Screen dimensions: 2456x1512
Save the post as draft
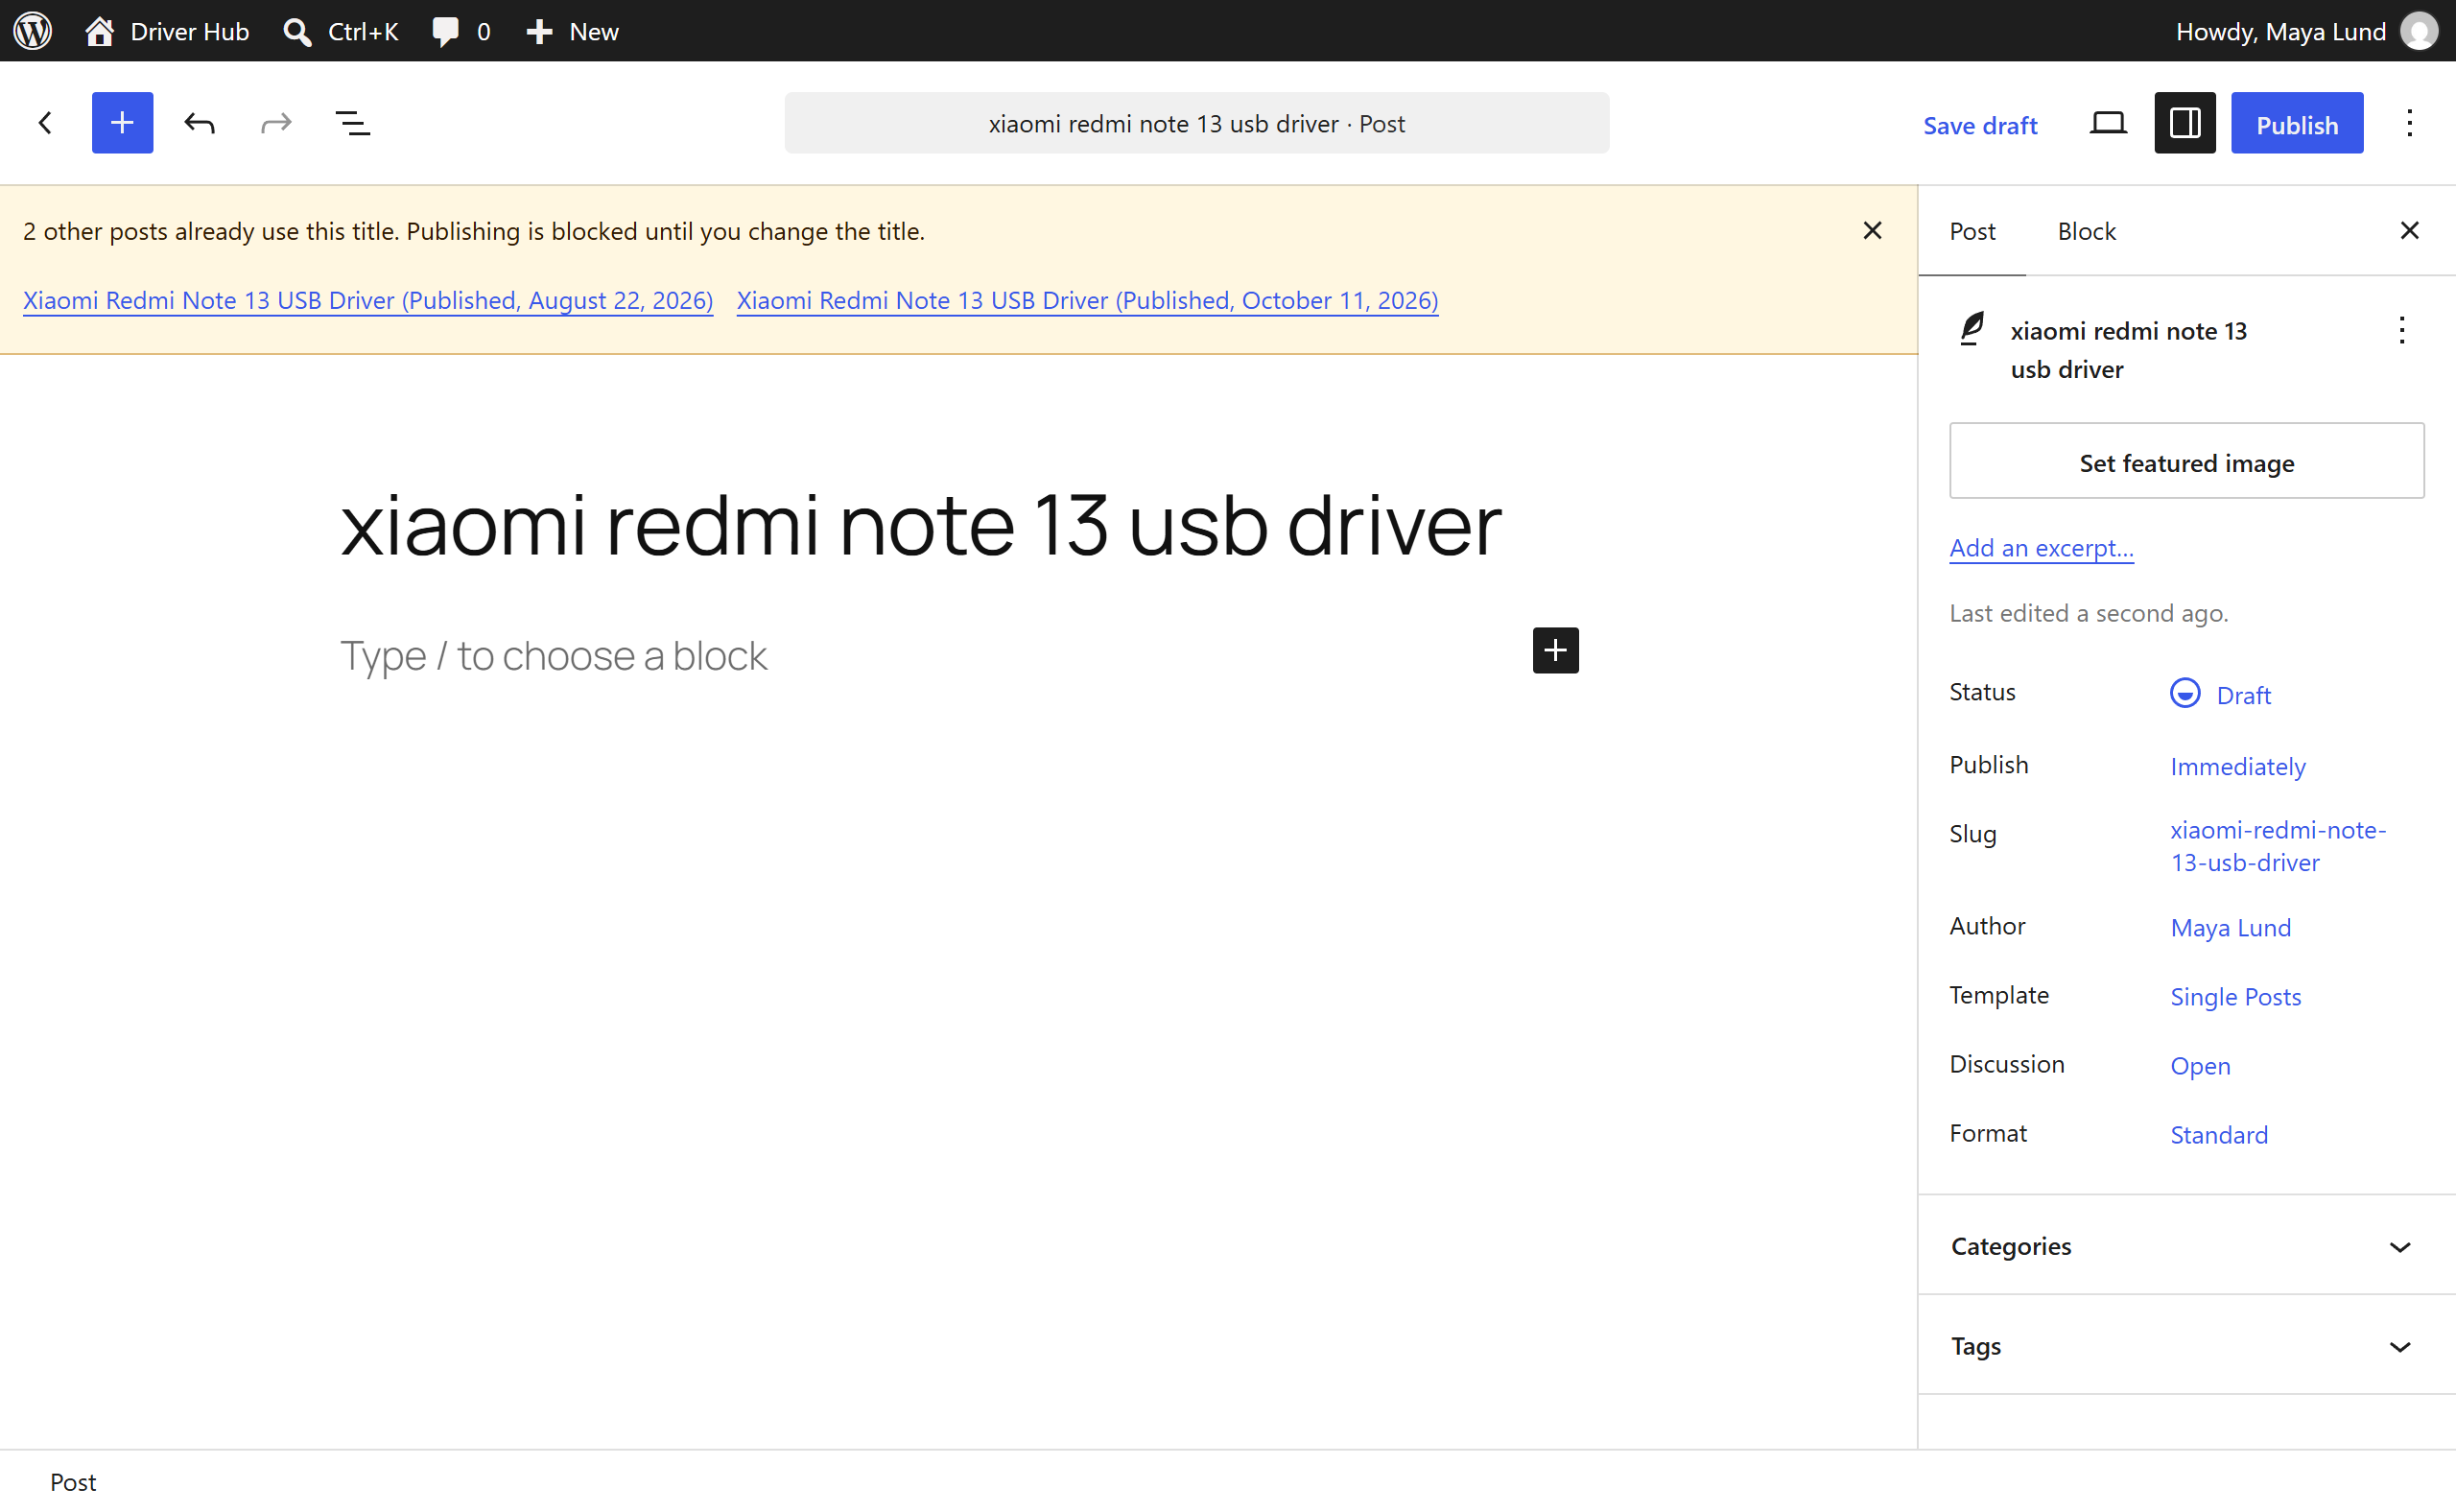click(x=1979, y=125)
